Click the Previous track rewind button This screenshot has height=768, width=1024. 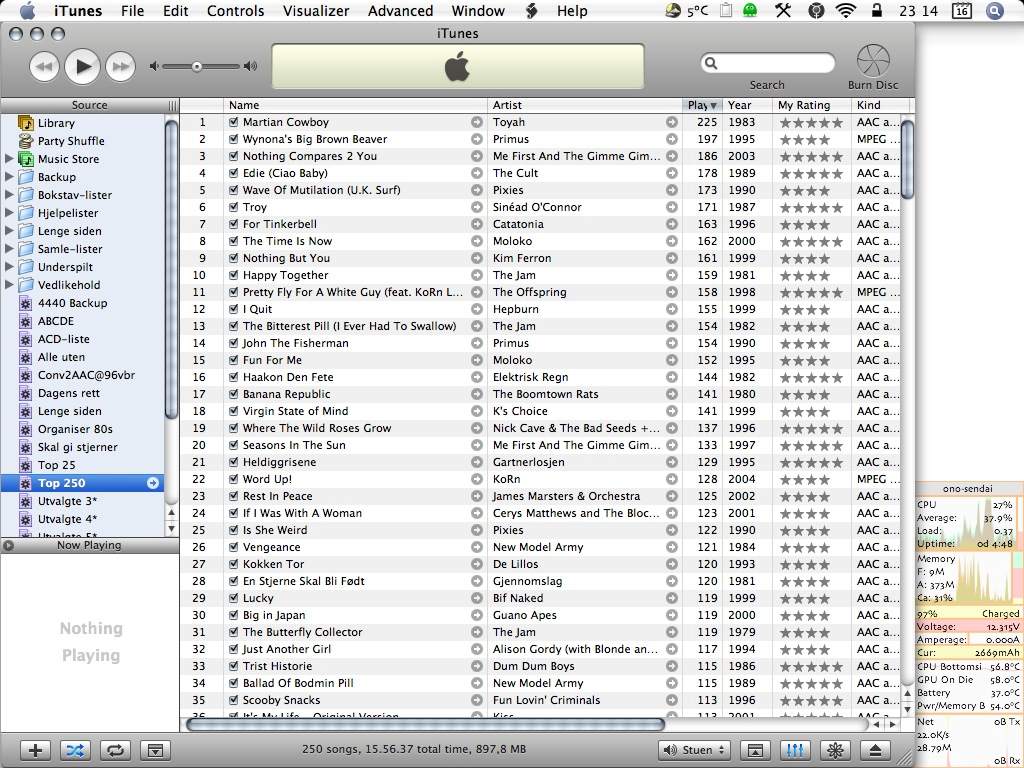(44, 66)
